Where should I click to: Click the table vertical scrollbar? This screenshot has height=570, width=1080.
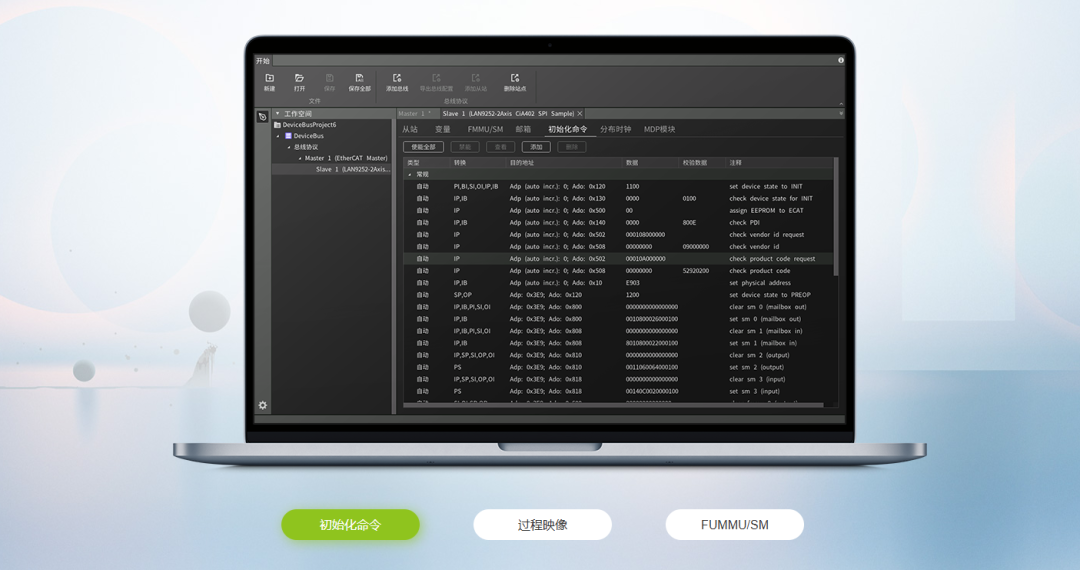[836, 217]
